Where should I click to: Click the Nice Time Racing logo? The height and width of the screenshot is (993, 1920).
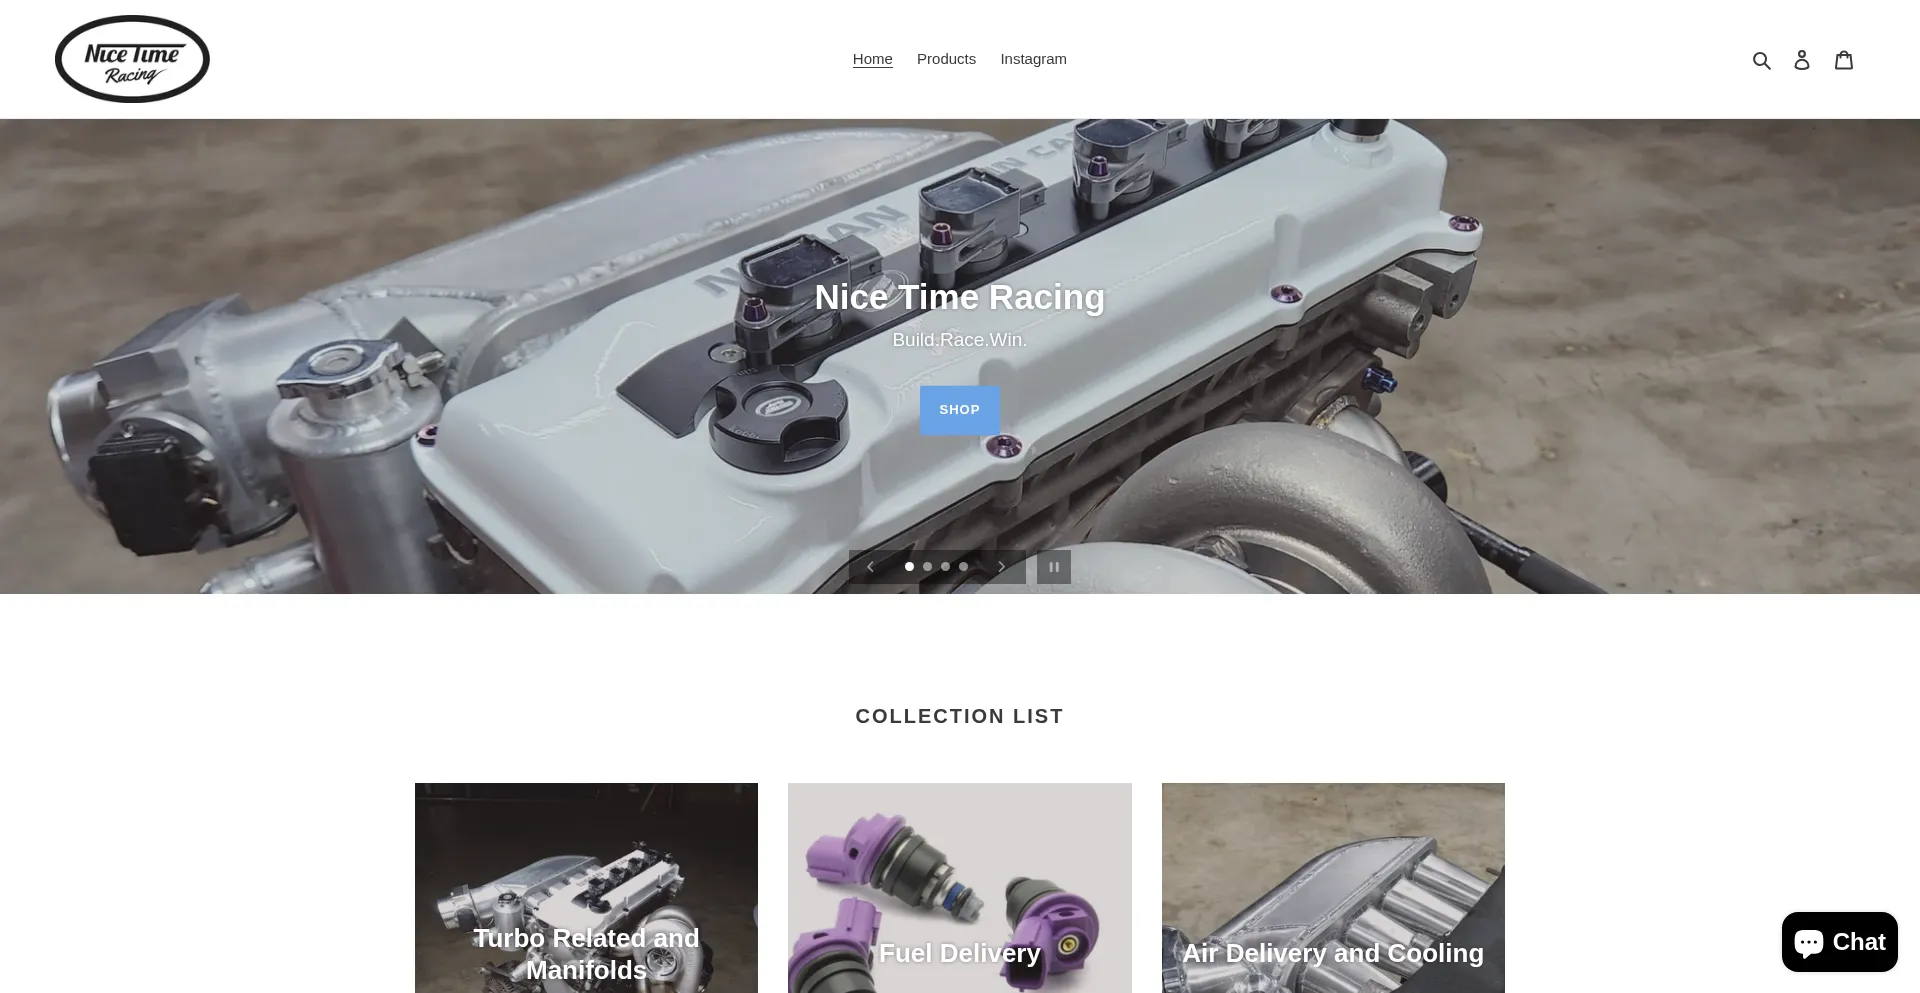click(132, 59)
